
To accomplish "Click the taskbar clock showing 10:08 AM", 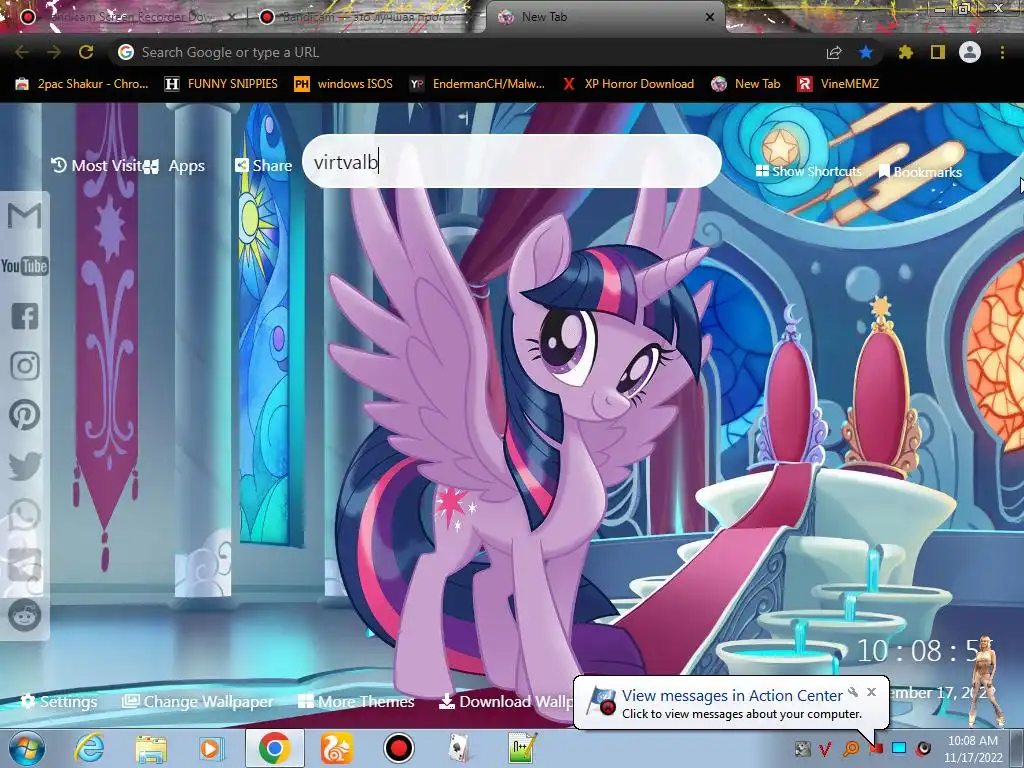I will click(973, 749).
